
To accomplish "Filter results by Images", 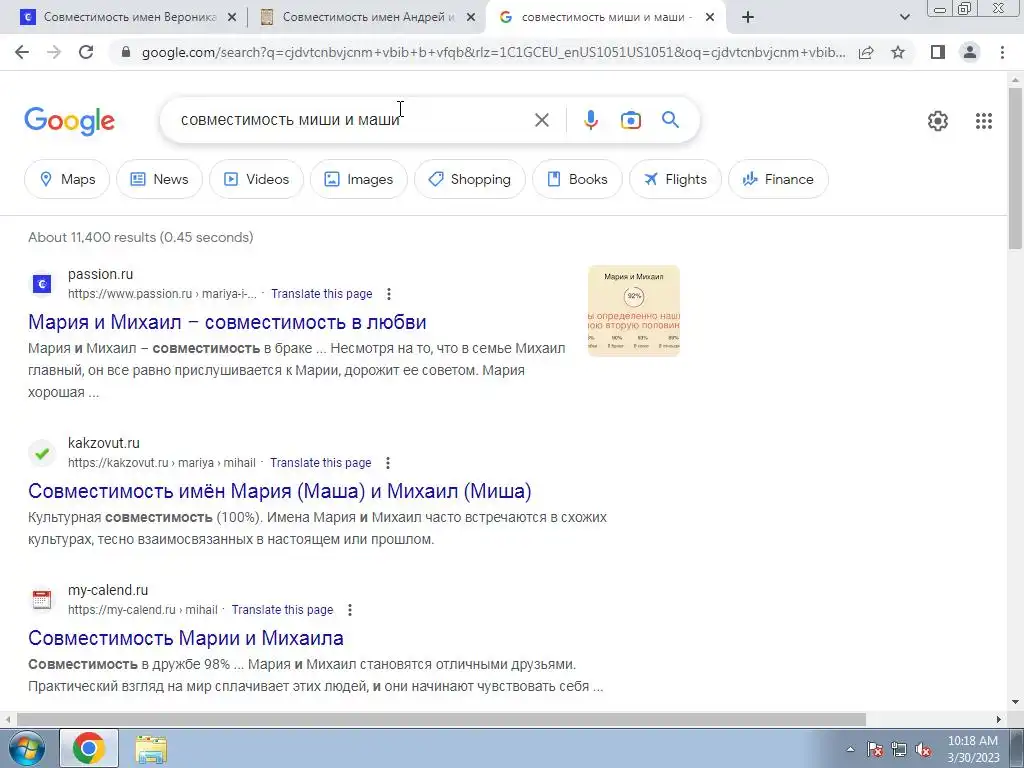I will click(359, 179).
